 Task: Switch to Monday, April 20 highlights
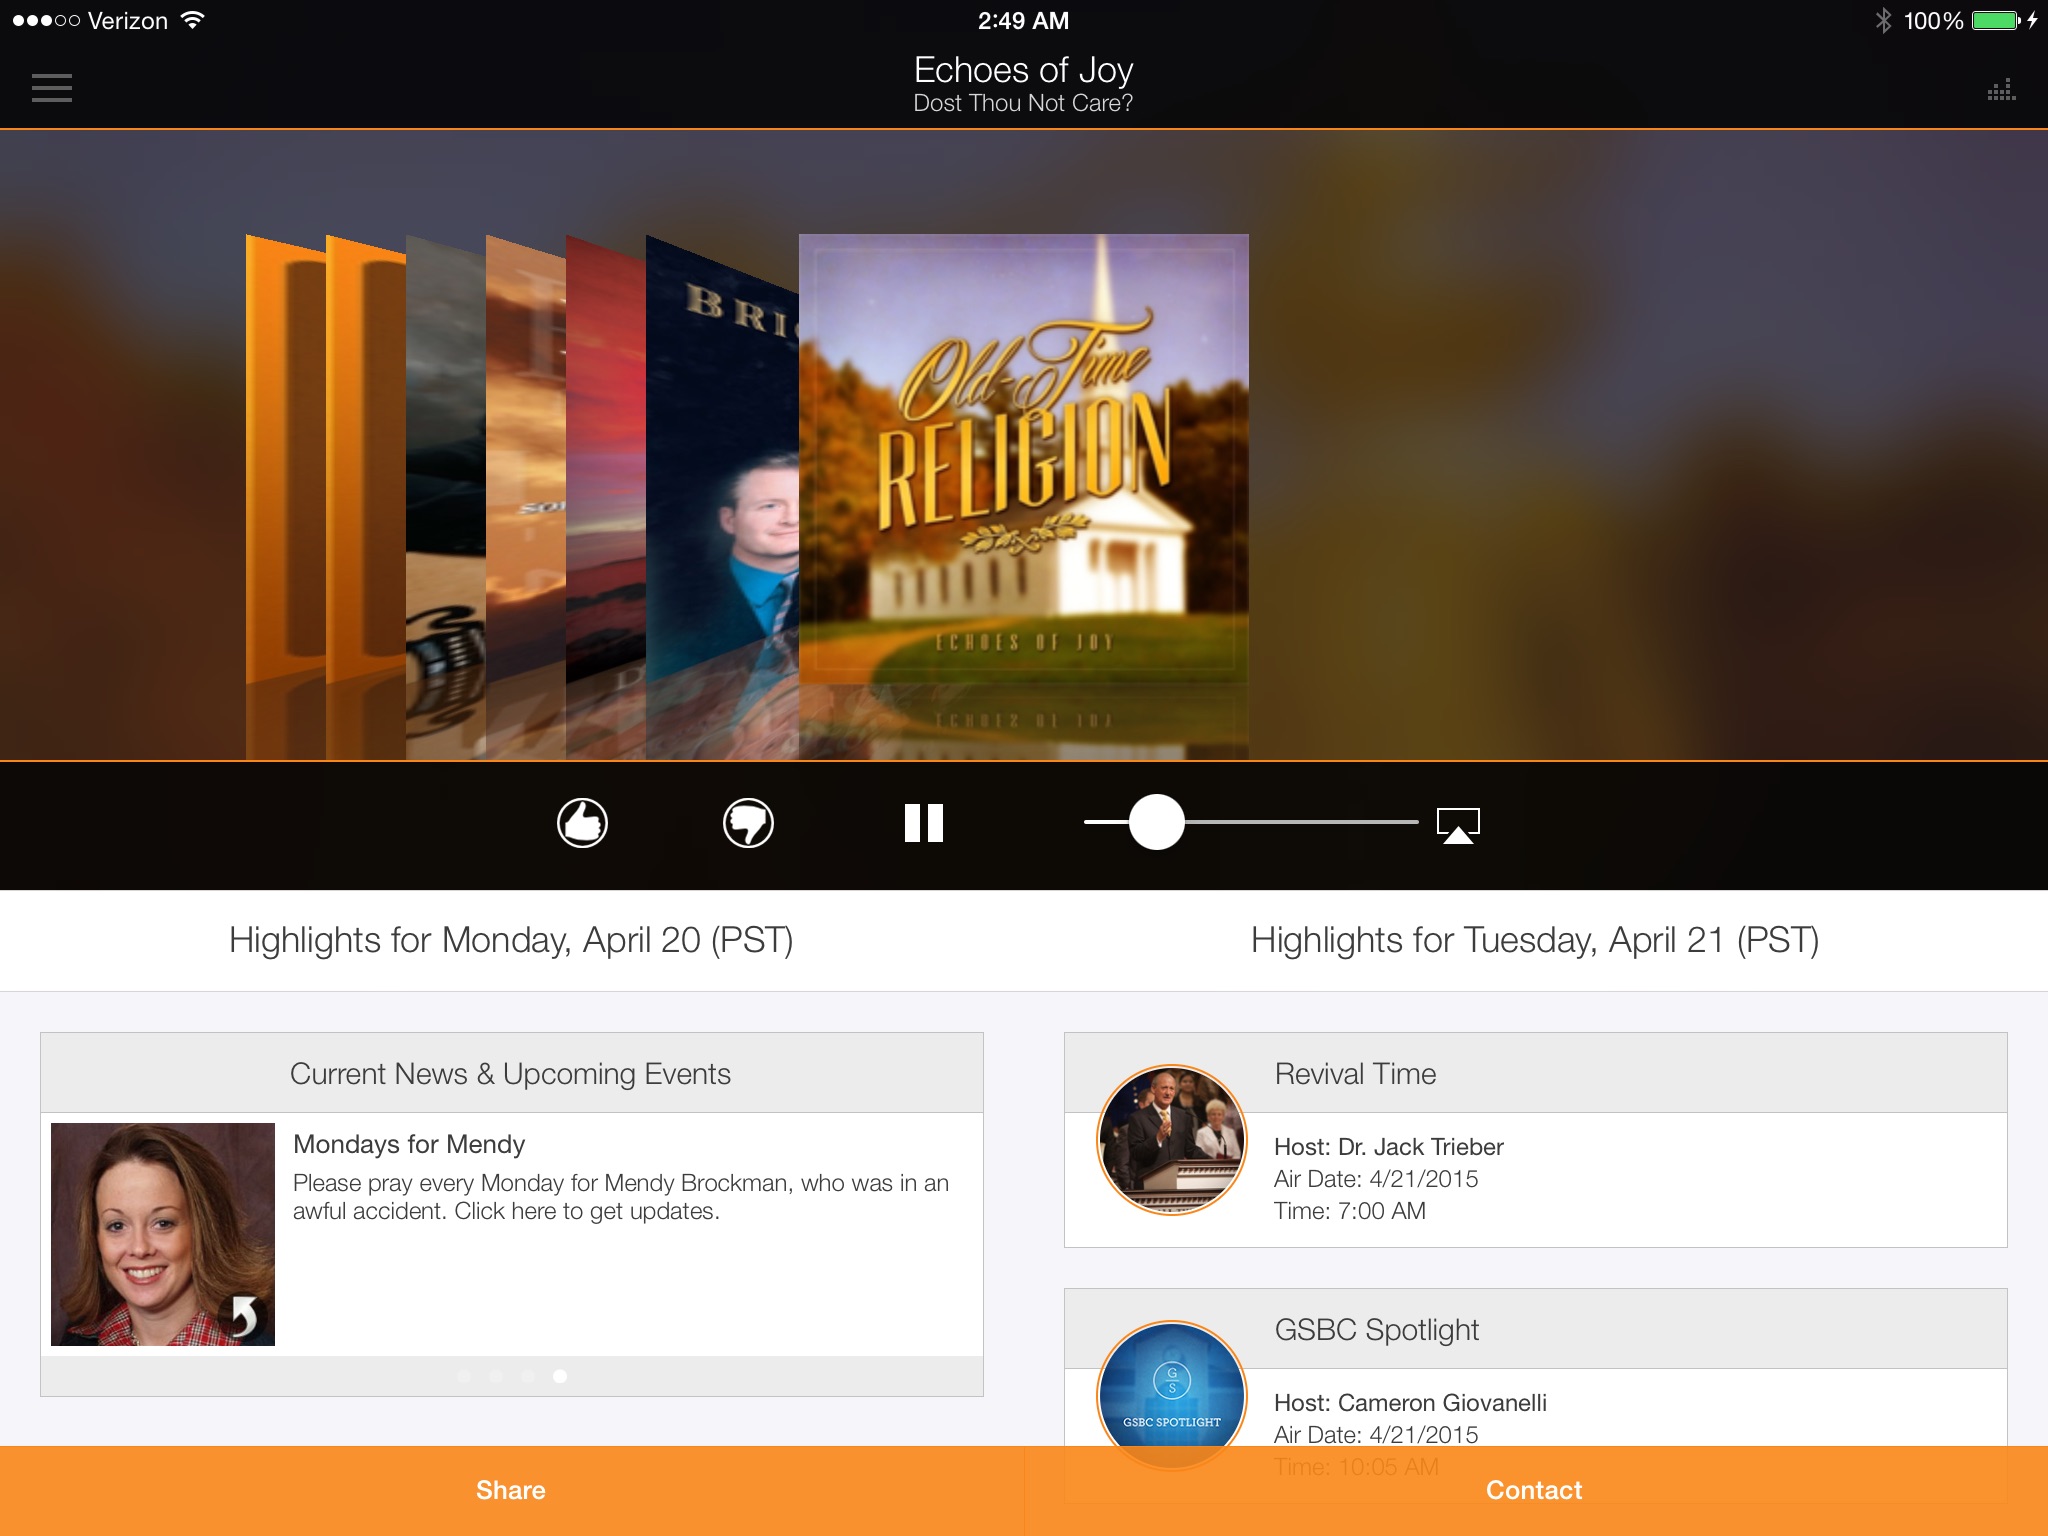pyautogui.click(x=511, y=940)
